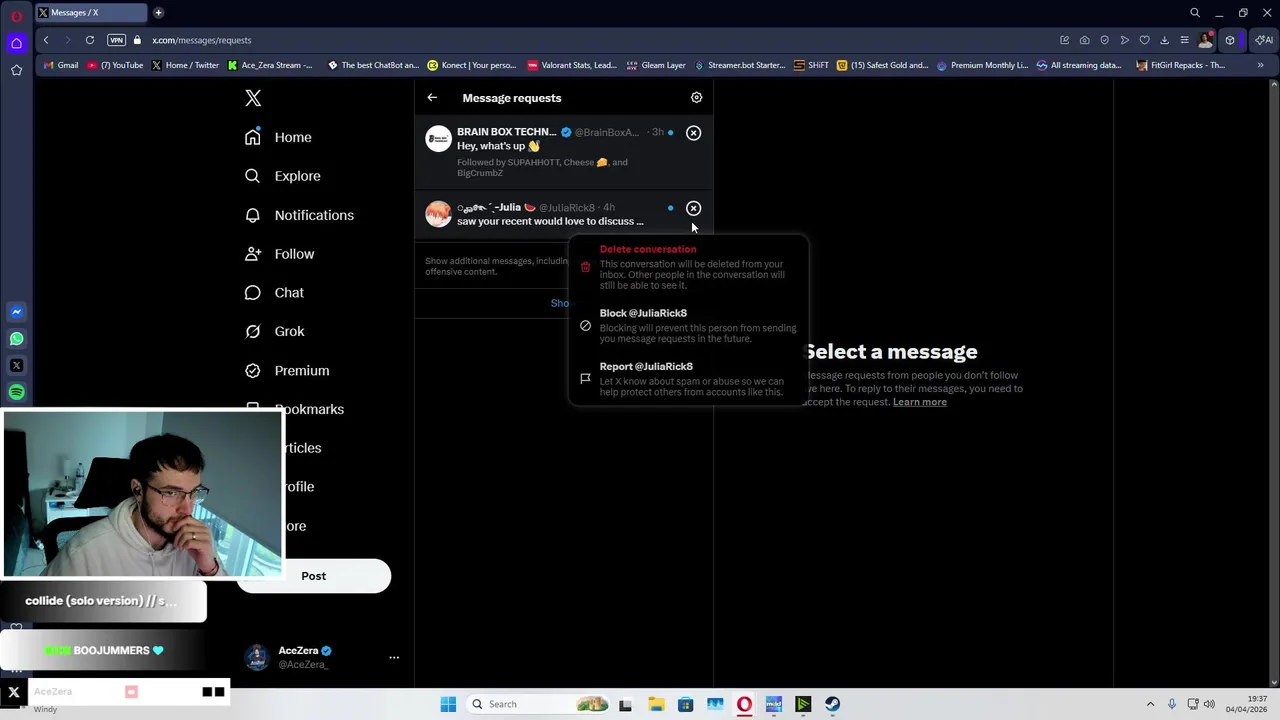Click the browser back arrow
Screen dimensions: 1280x720
46,40
